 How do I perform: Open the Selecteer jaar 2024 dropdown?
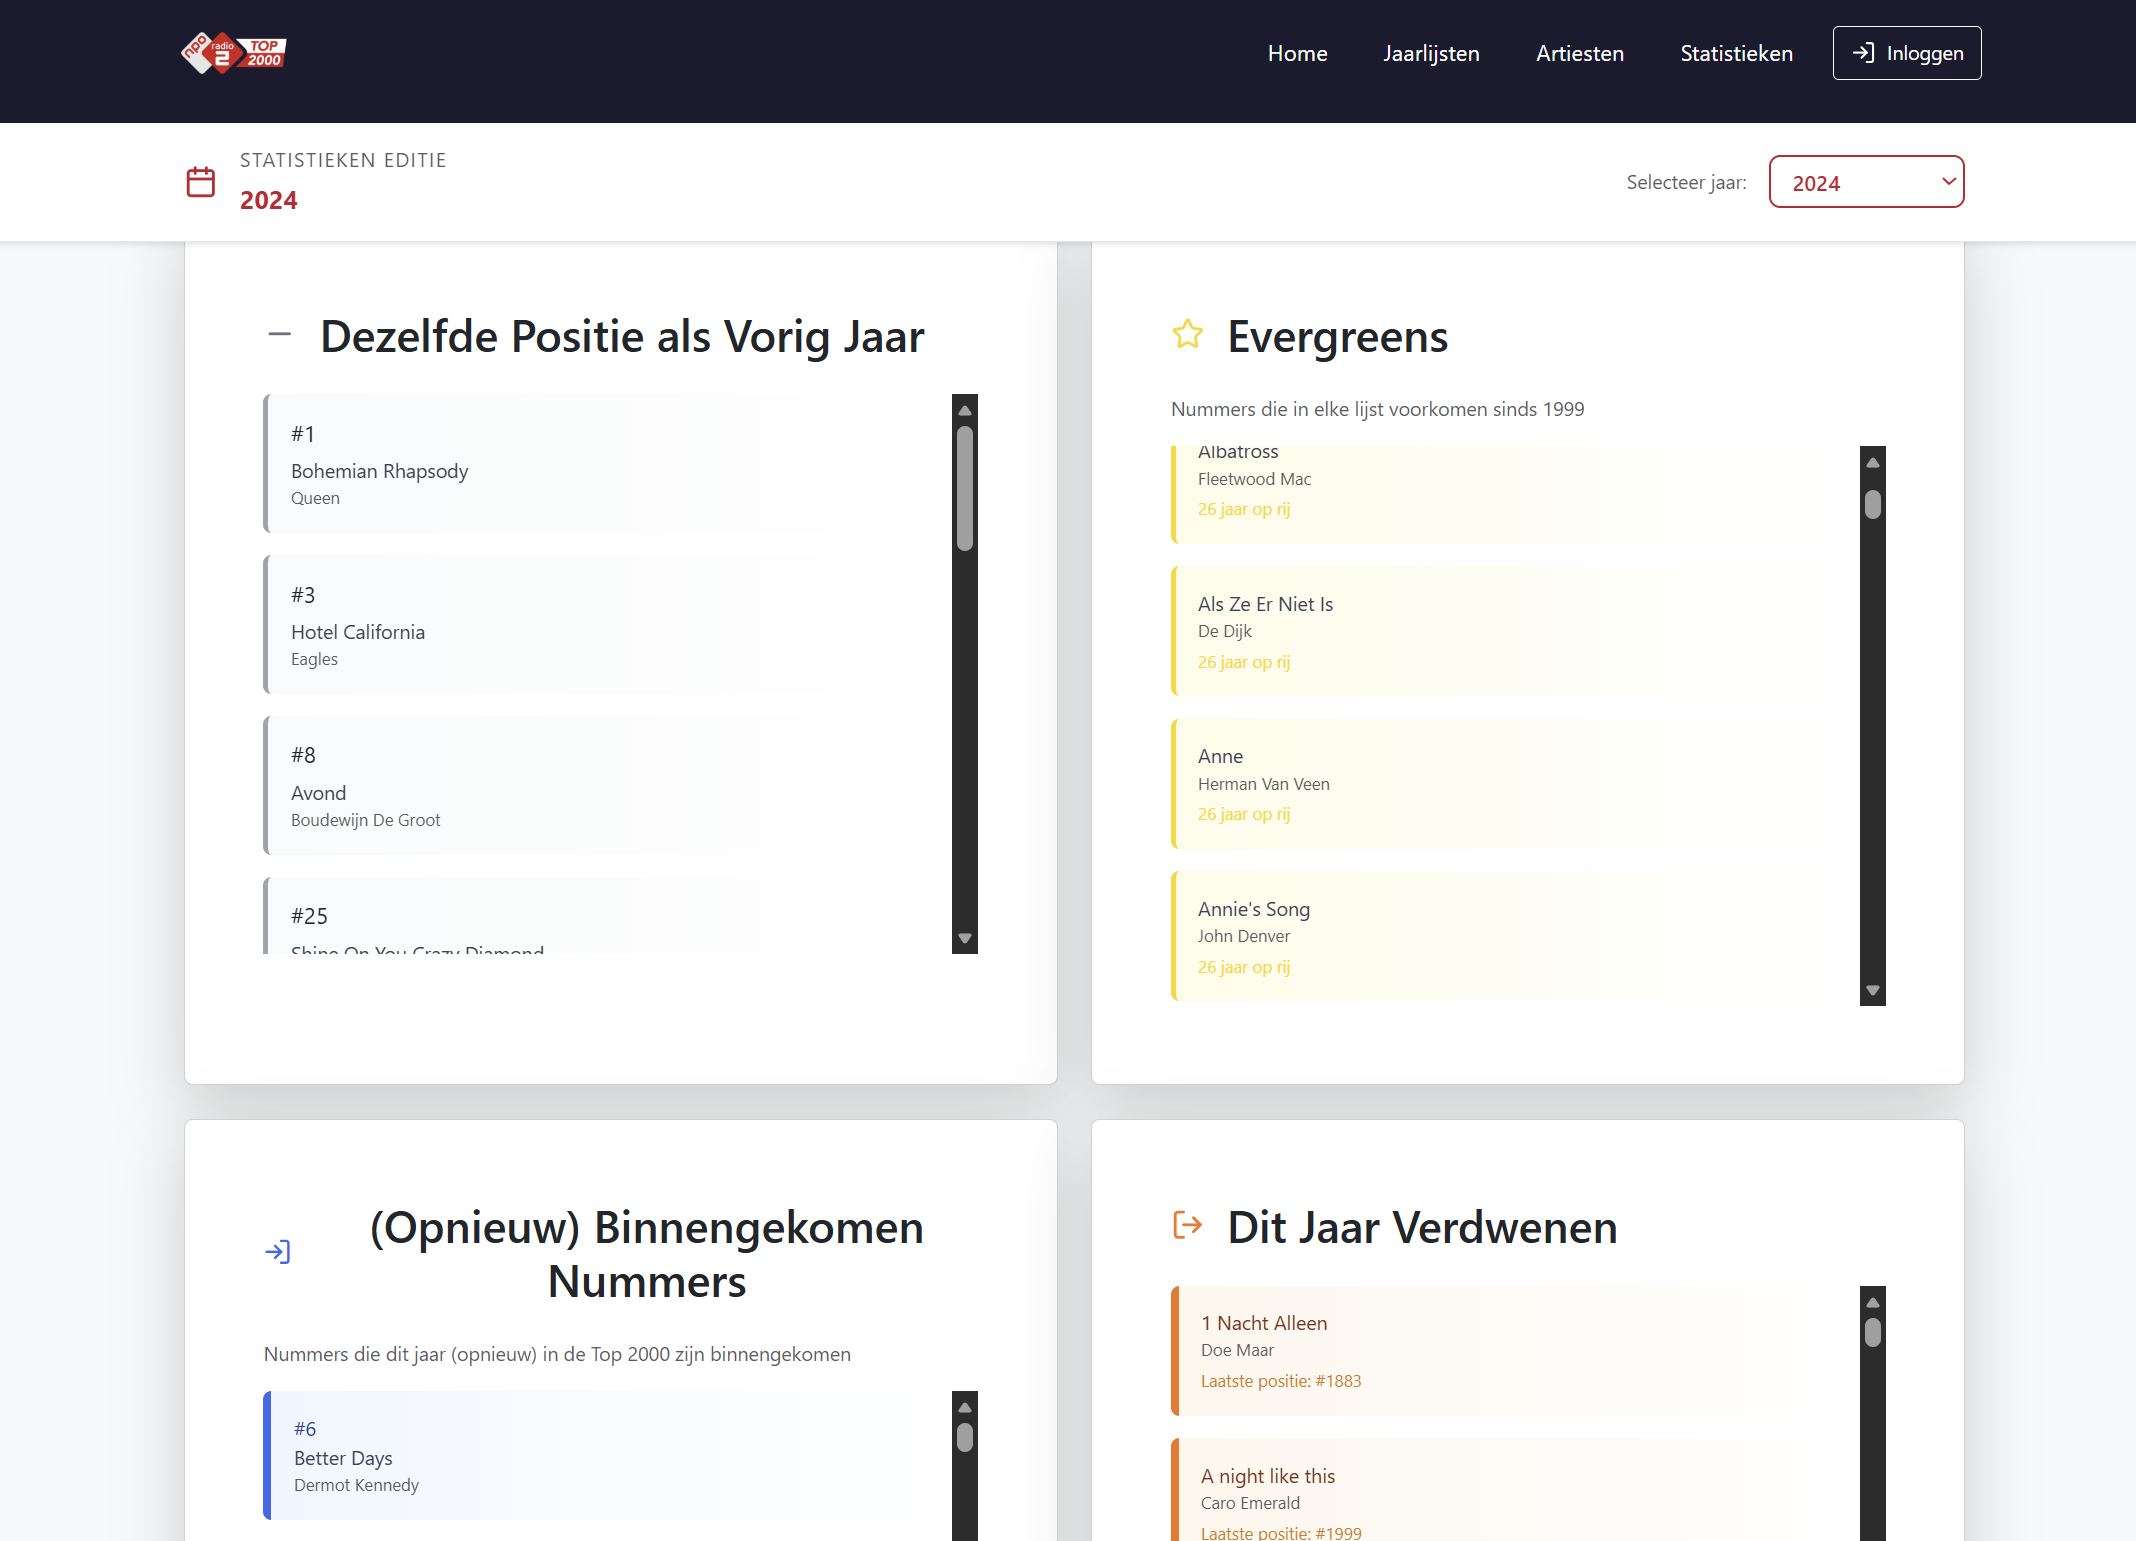click(x=1865, y=182)
